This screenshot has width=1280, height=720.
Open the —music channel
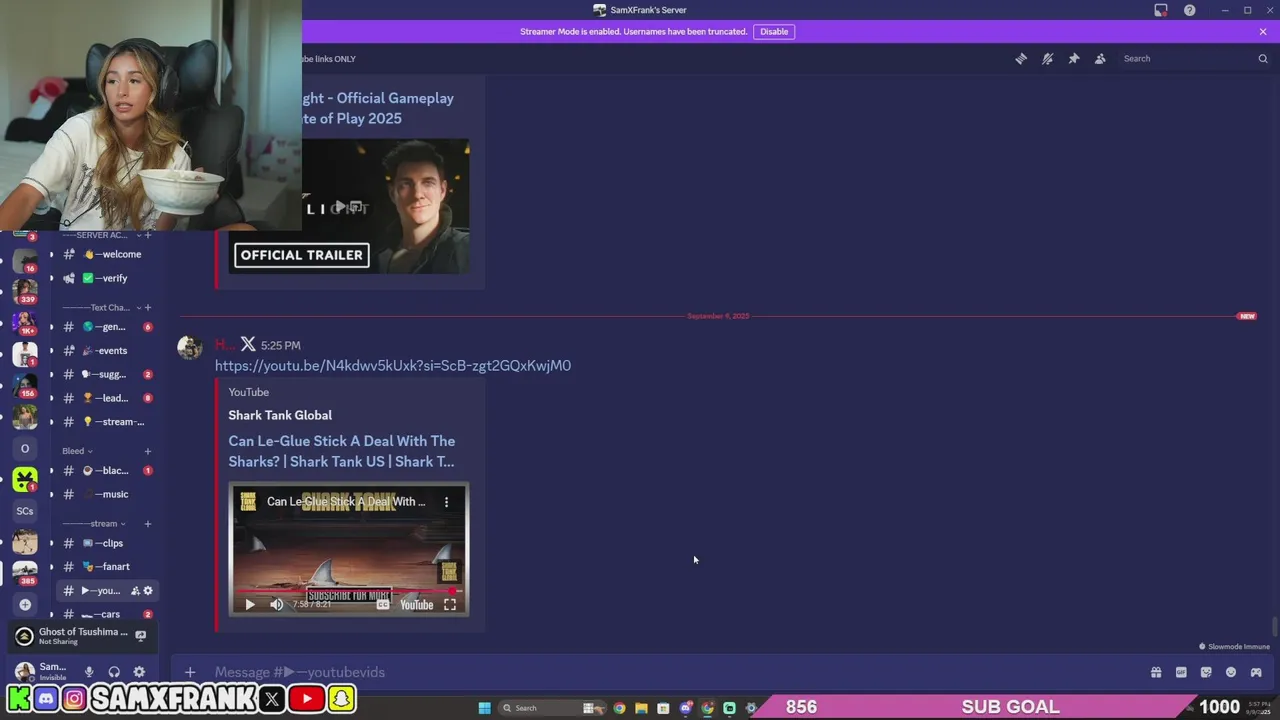(106, 494)
